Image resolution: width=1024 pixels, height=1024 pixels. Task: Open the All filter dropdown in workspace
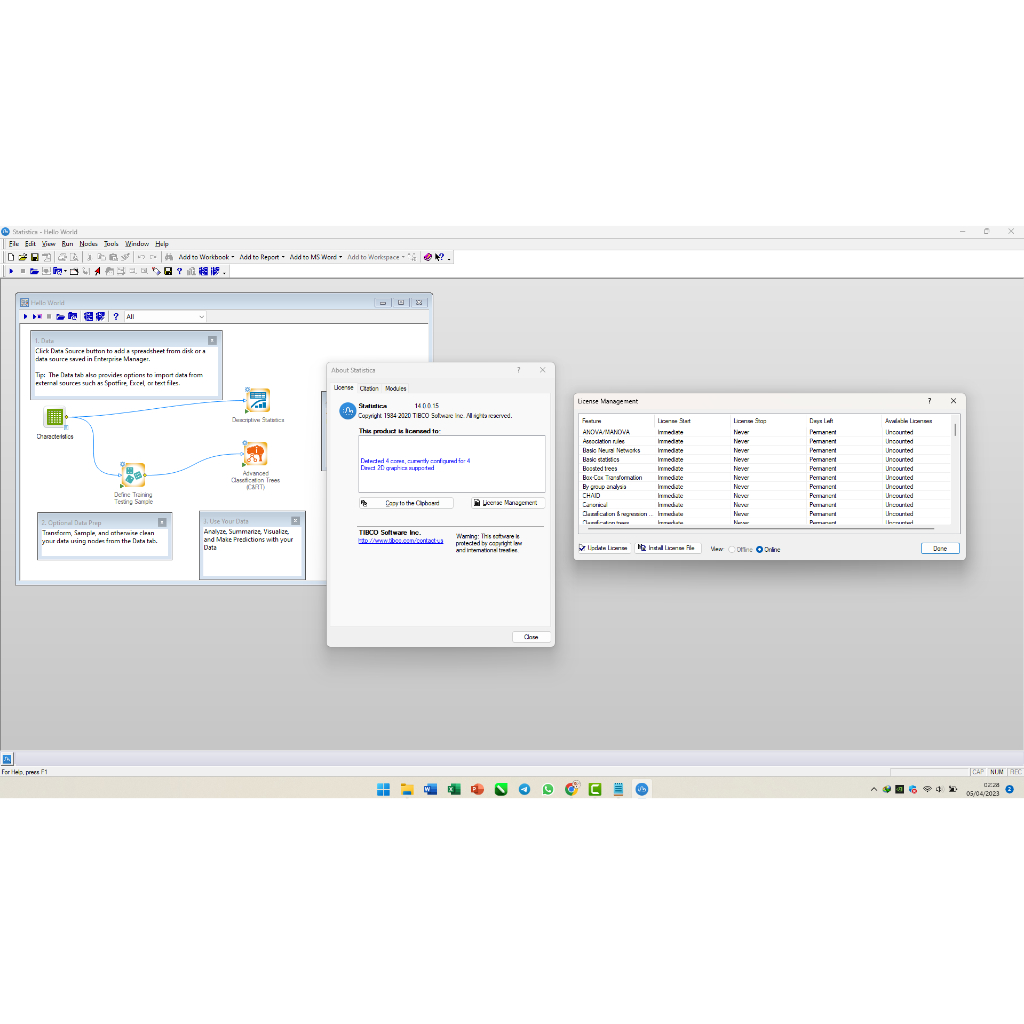165,317
